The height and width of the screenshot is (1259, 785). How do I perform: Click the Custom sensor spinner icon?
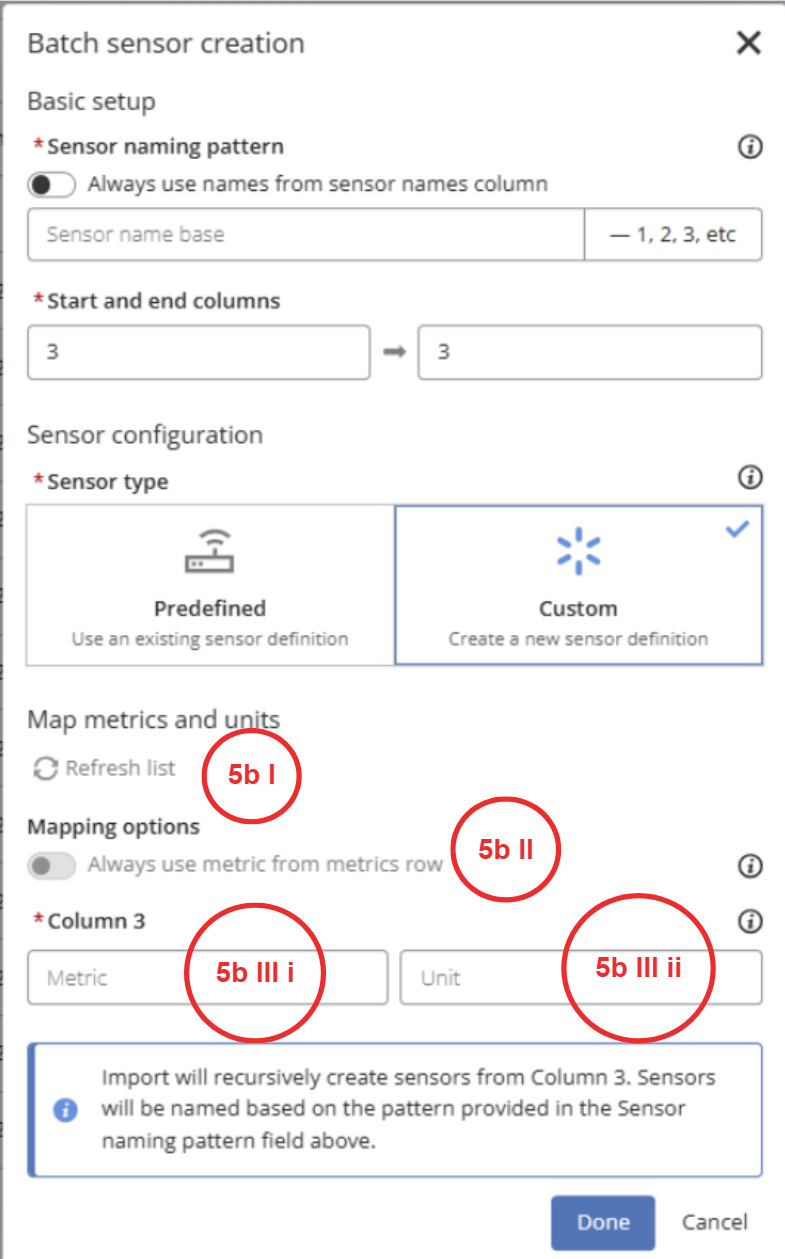point(578,551)
